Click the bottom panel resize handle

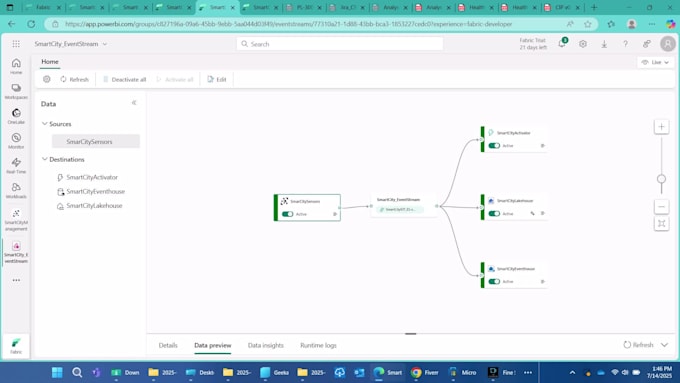(411, 334)
